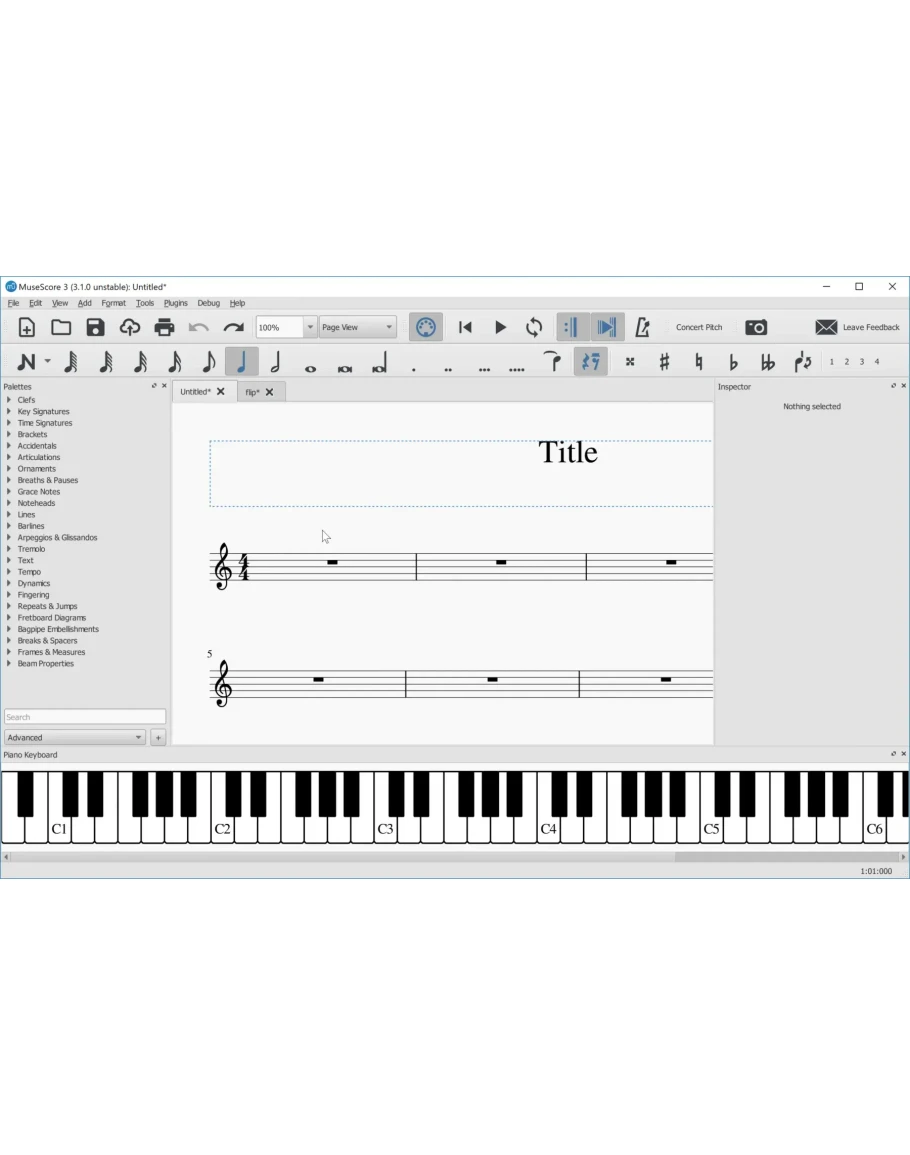This screenshot has height=1155, width=910.
Task: Switch to the flip* score tab
Action: 252,392
